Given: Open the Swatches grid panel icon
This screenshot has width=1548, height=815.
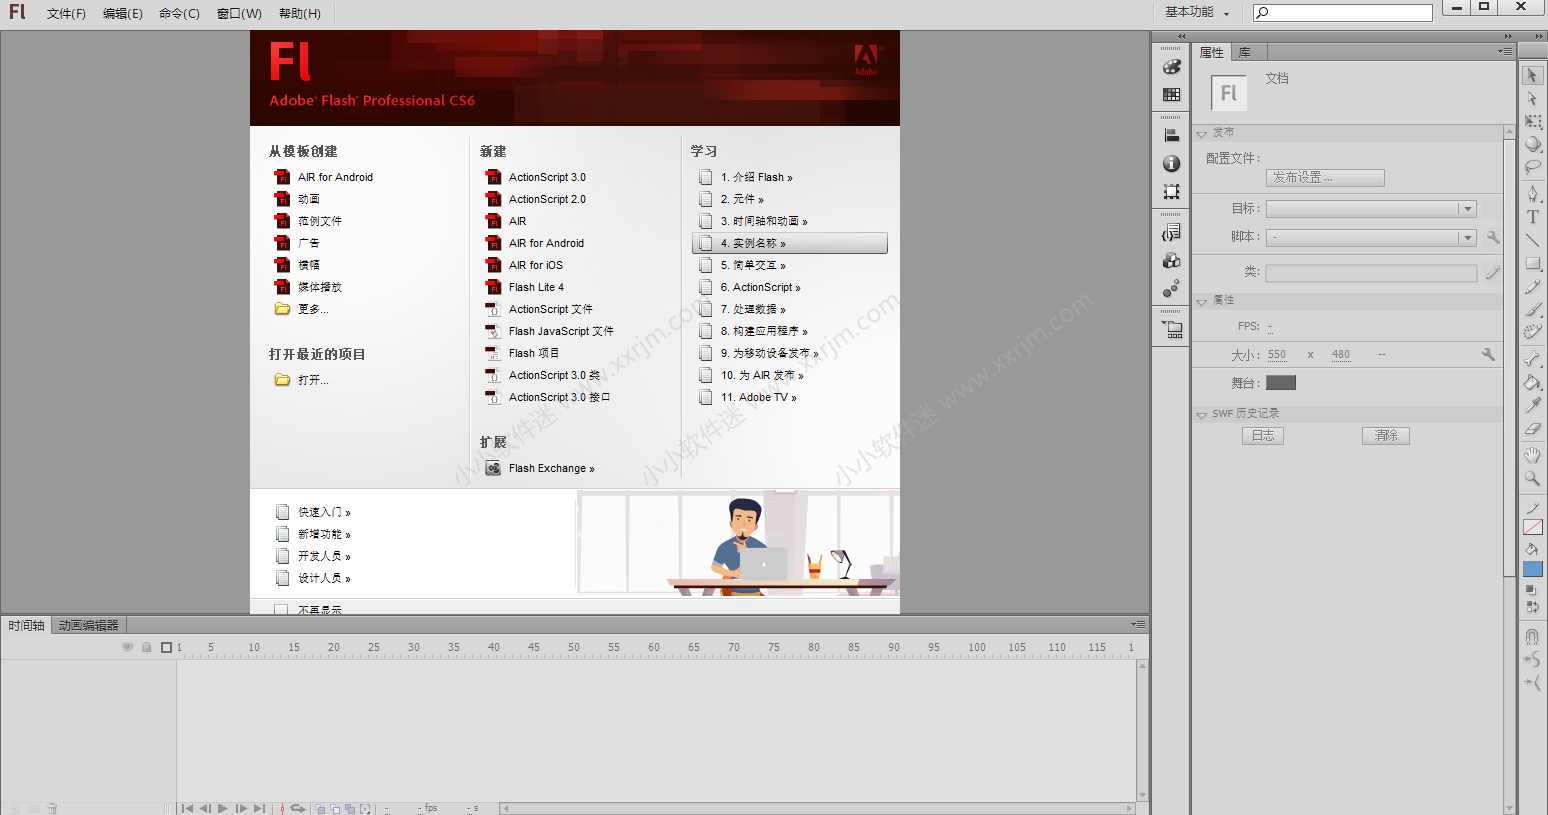Looking at the screenshot, I should [1171, 94].
